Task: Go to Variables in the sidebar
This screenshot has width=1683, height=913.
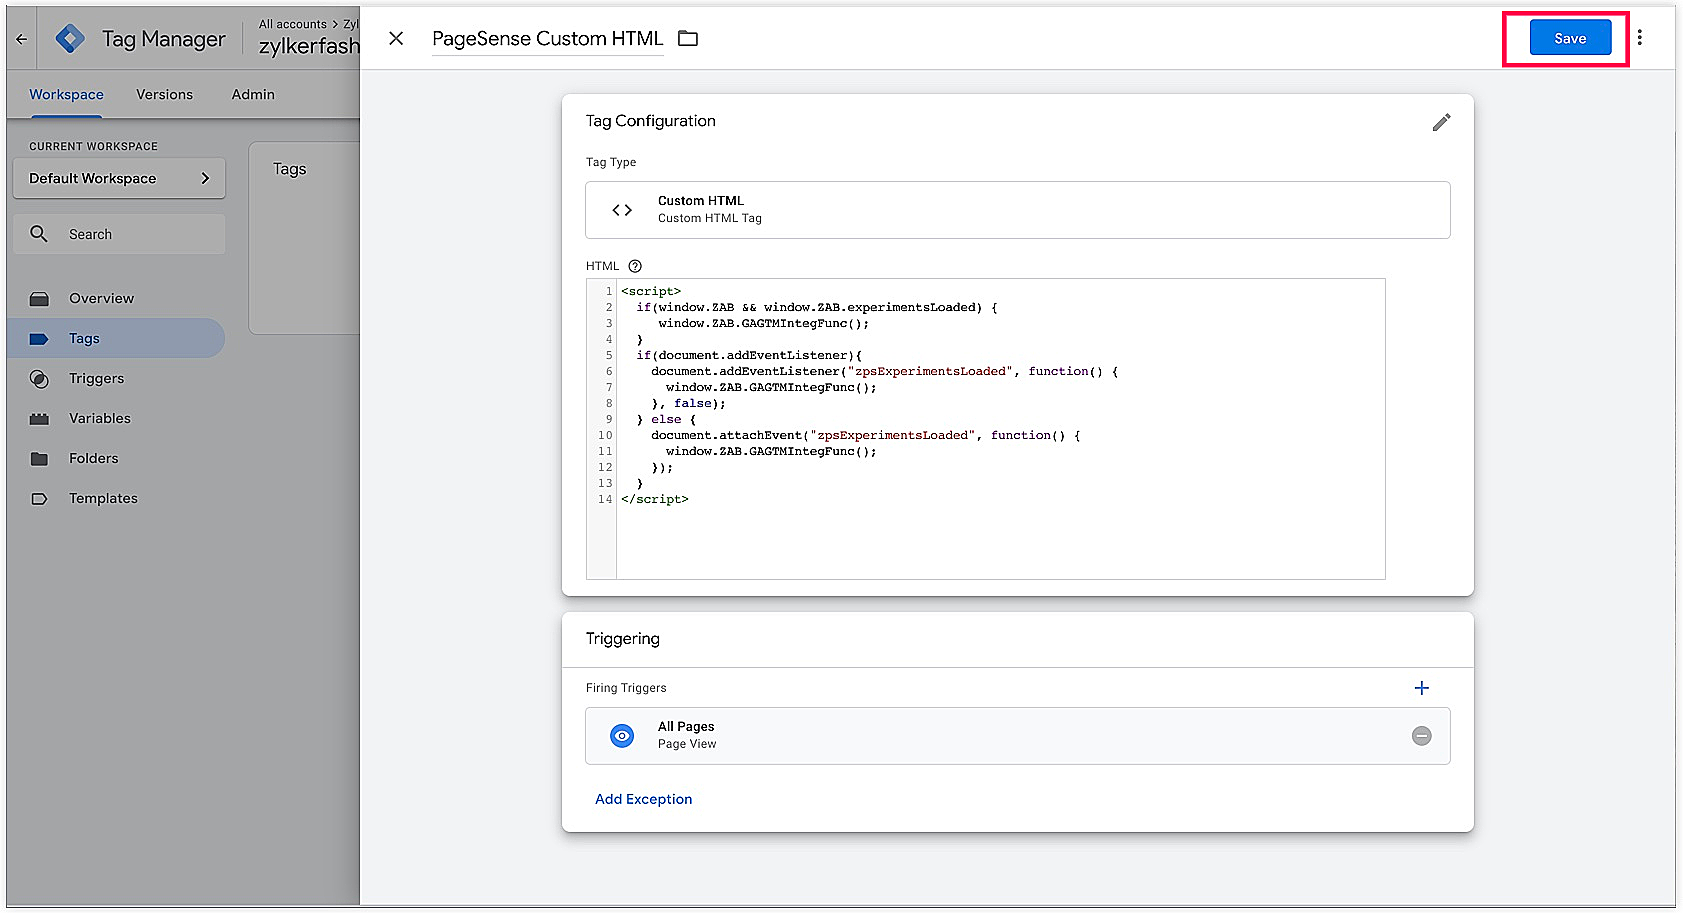Action: click(99, 418)
